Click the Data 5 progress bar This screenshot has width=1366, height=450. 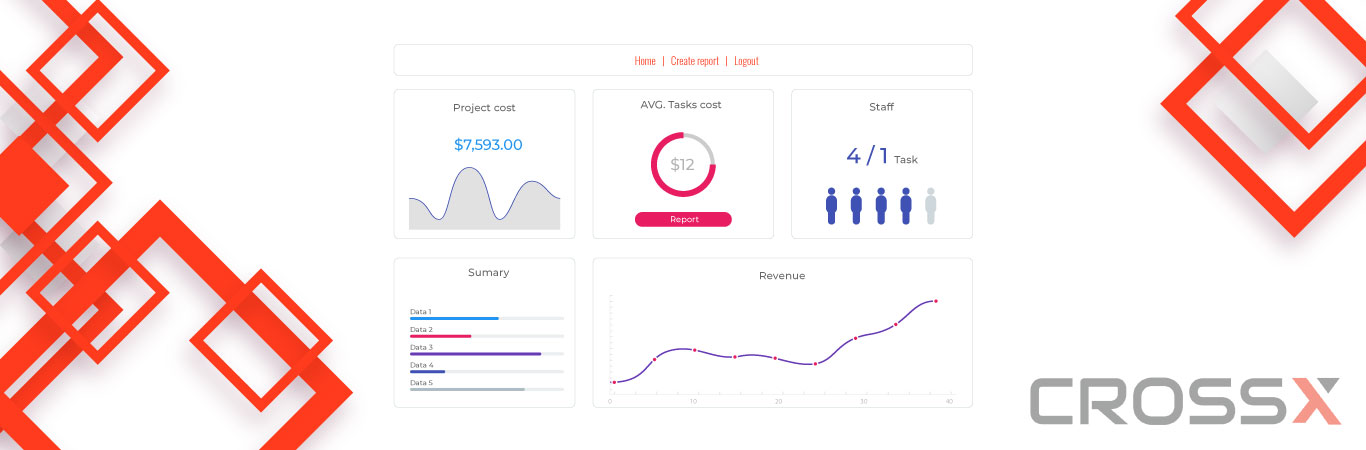click(x=487, y=389)
